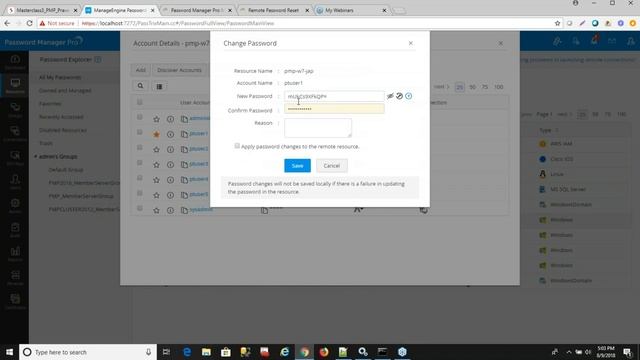Open Owned and Managed in Password Explorer
Image resolution: width=640 pixels, height=360 pixels.
65,91
